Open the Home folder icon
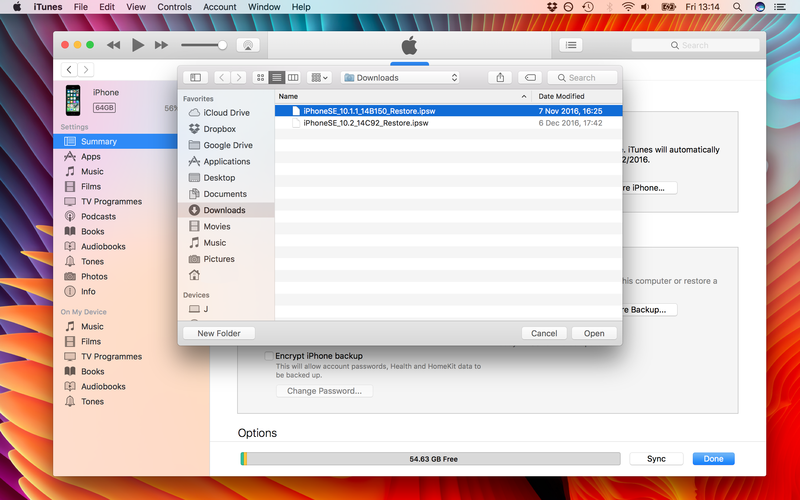This screenshot has height=500, width=800. tap(194, 275)
